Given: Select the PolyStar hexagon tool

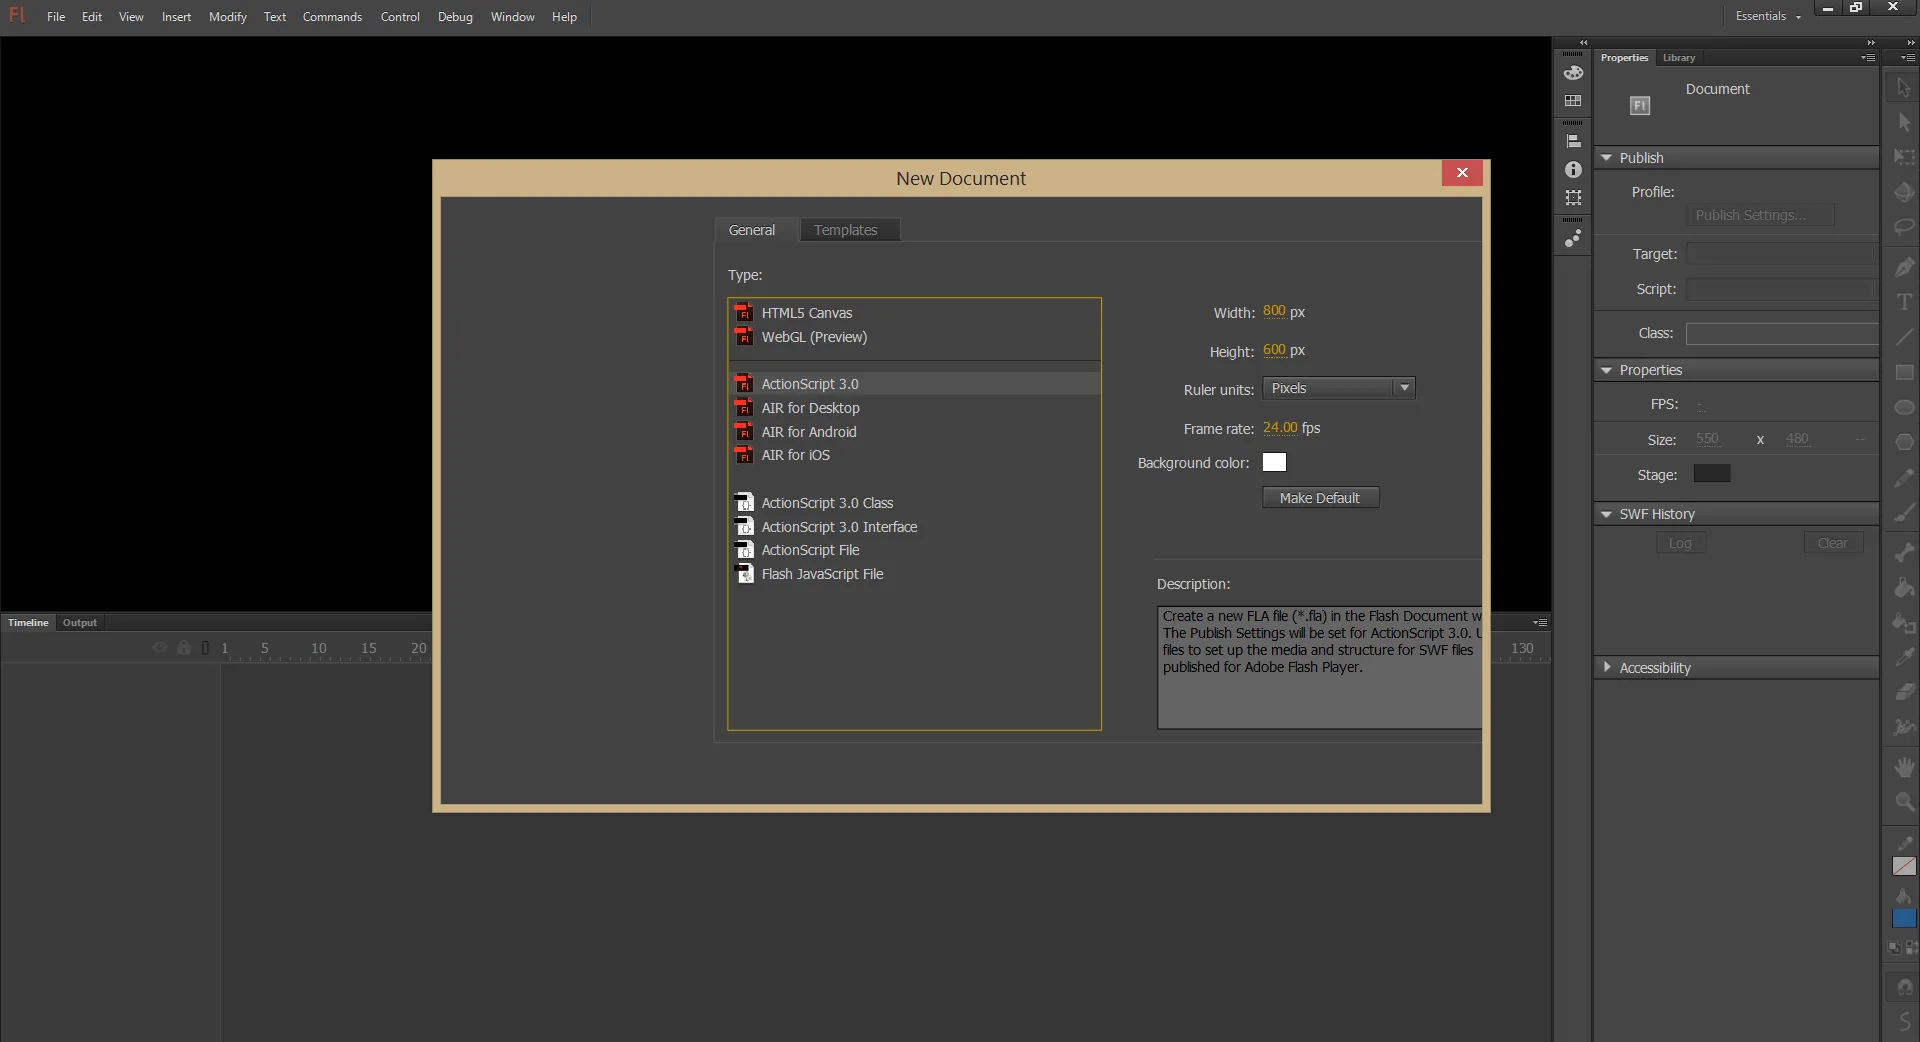Looking at the screenshot, I should click(x=1904, y=442).
